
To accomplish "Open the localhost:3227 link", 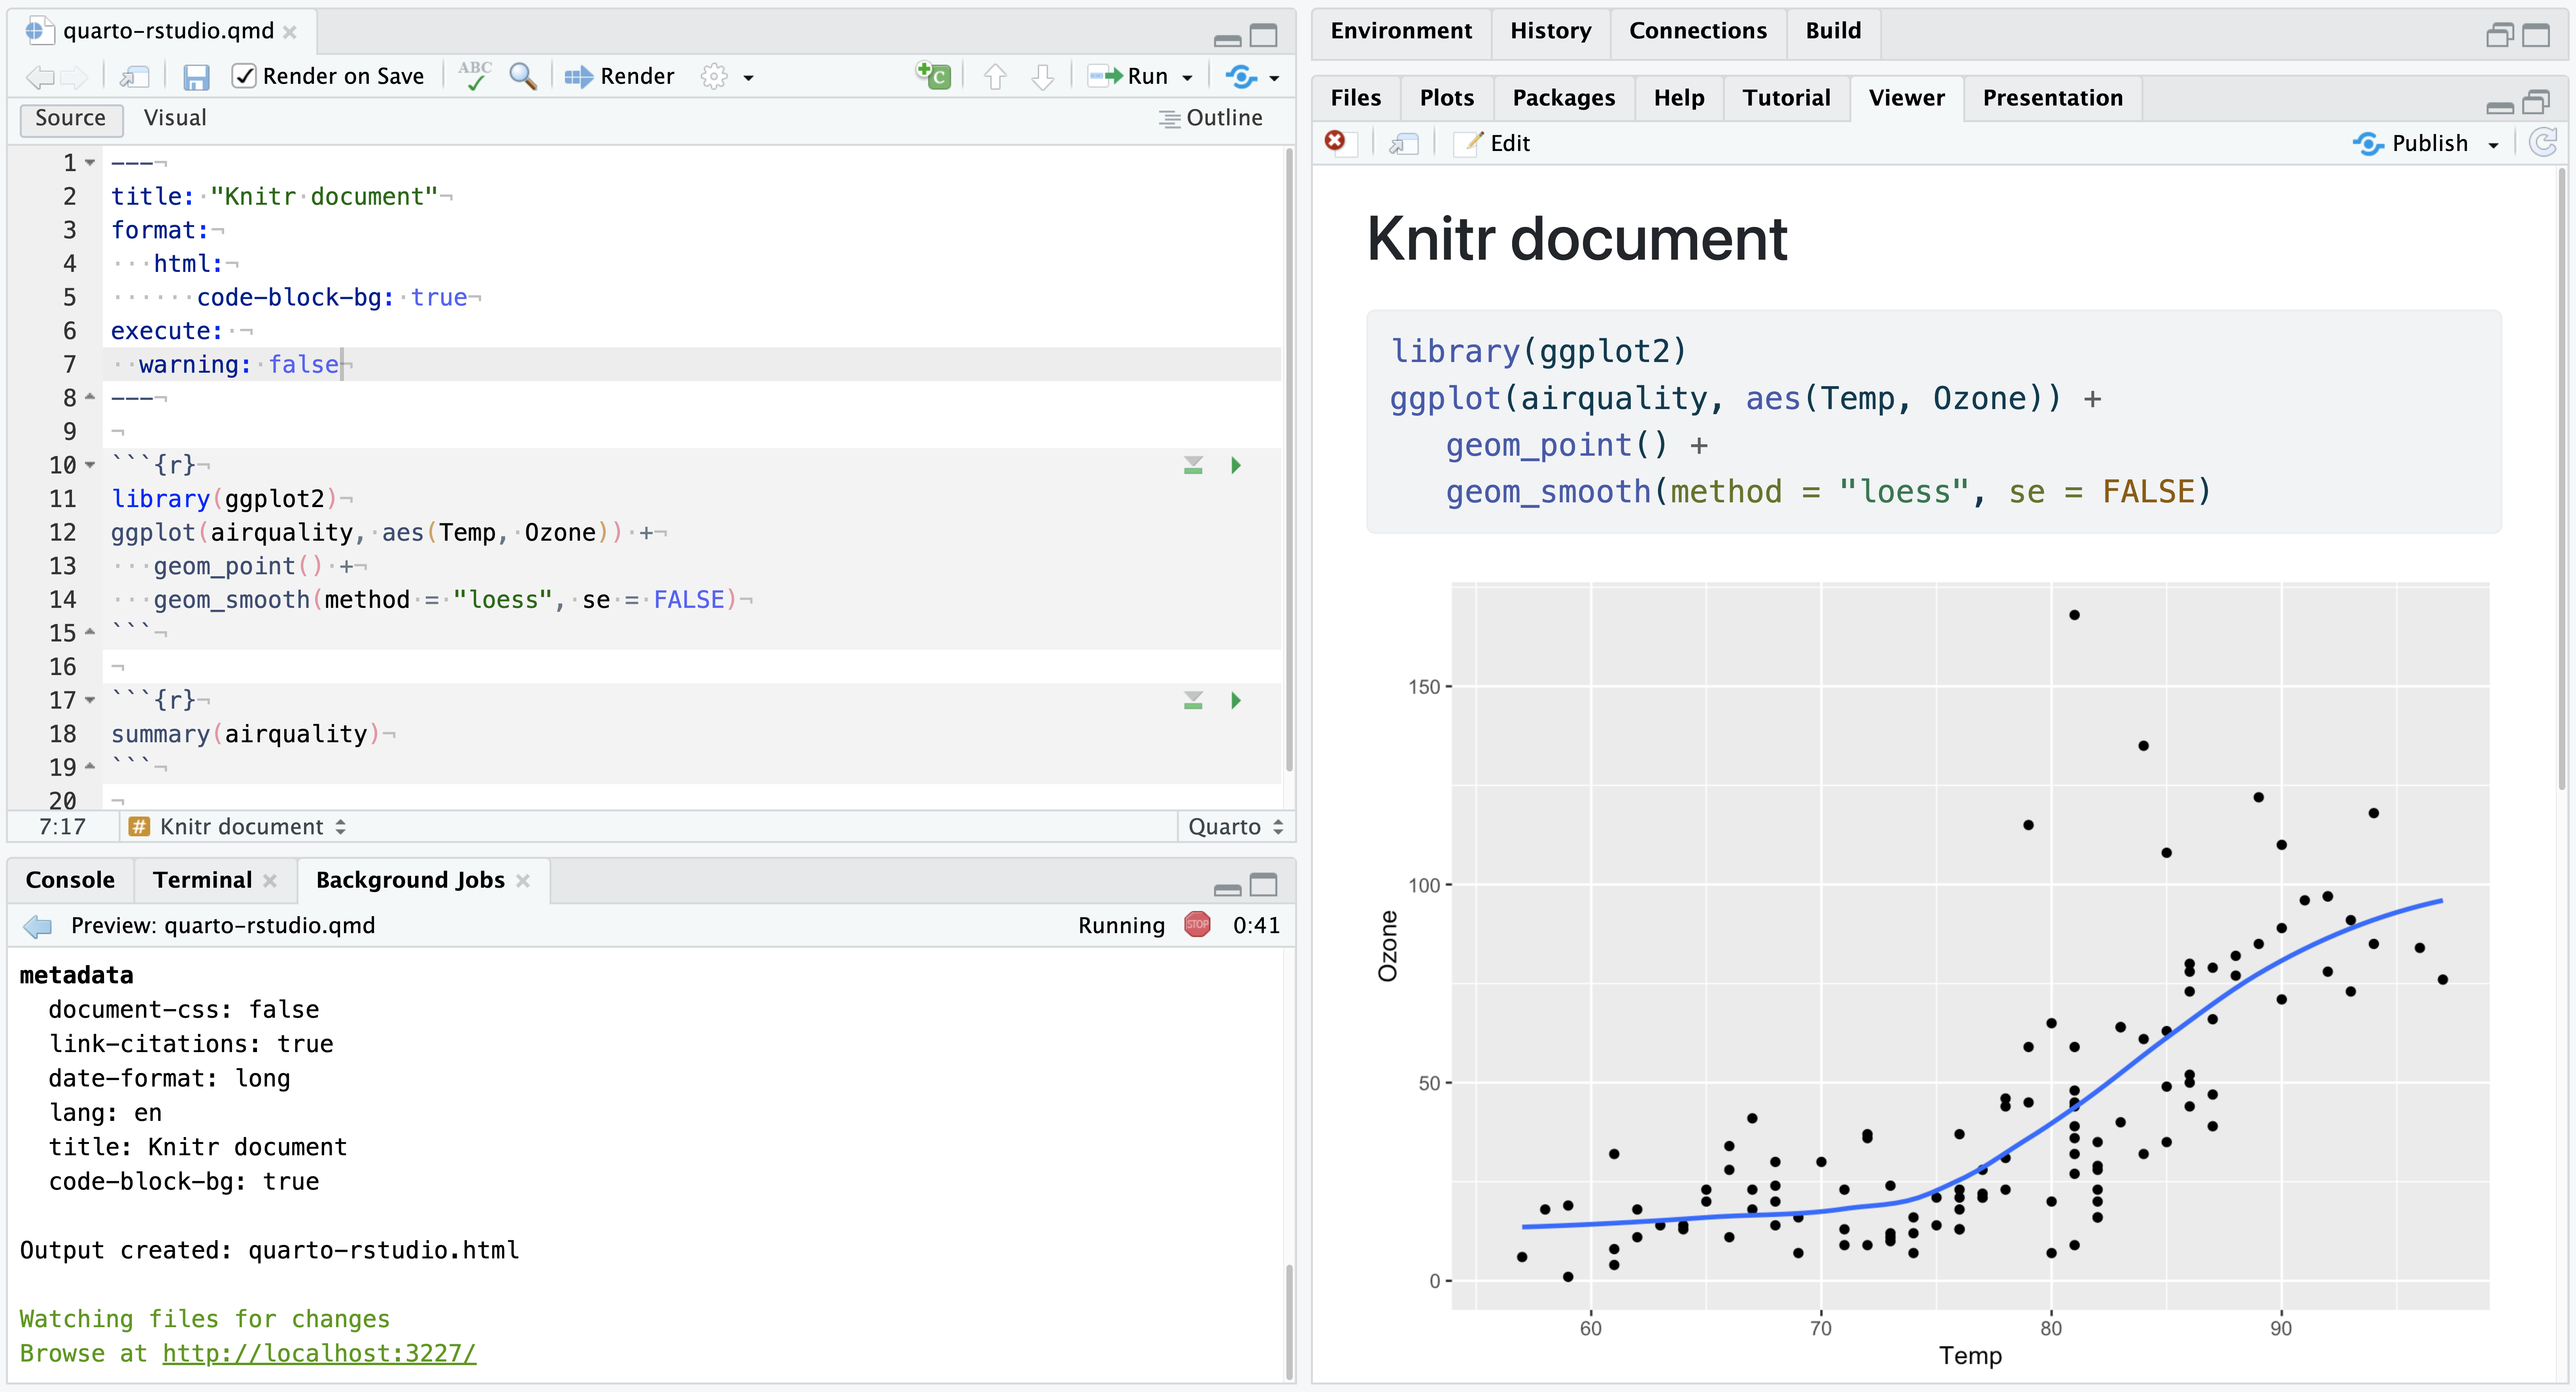I will (x=319, y=1353).
